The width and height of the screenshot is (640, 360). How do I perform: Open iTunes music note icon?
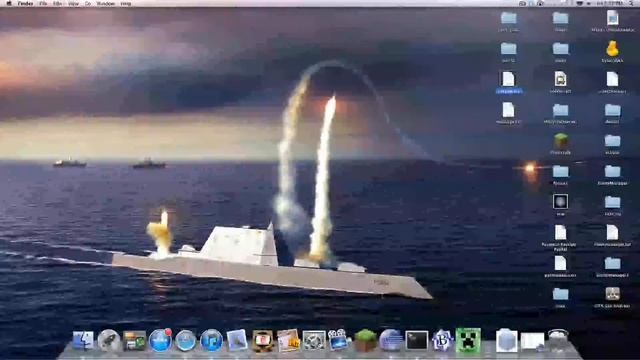[211, 341]
